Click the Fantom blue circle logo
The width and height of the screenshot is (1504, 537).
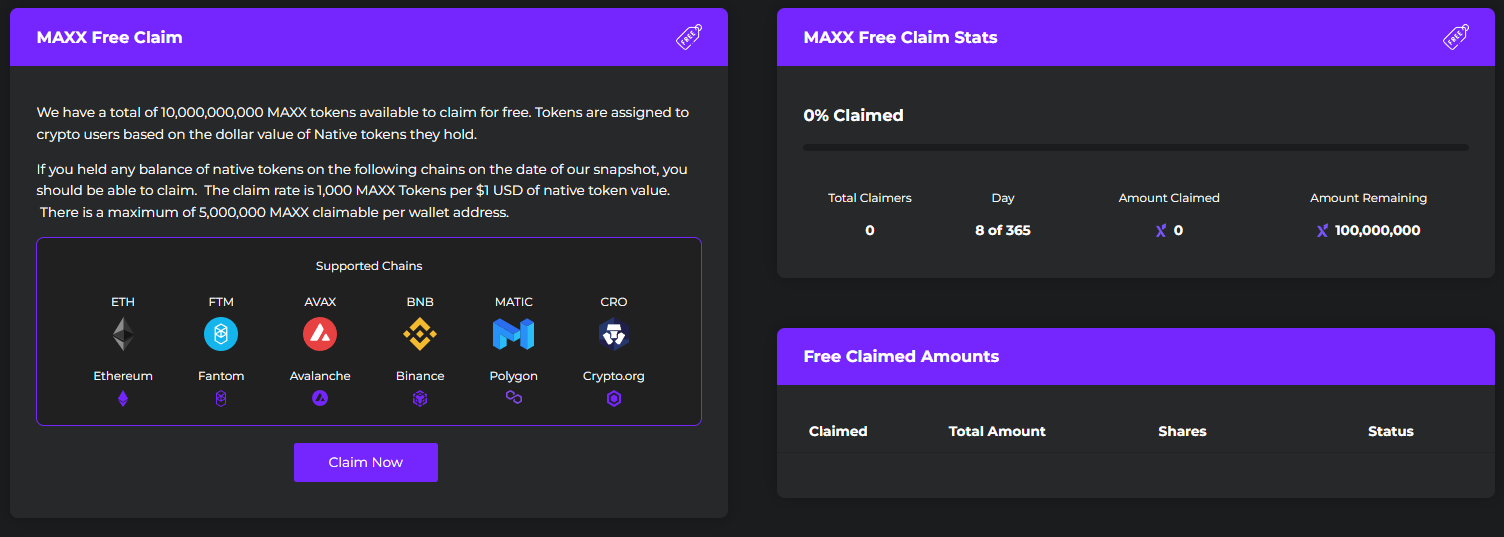pos(221,334)
